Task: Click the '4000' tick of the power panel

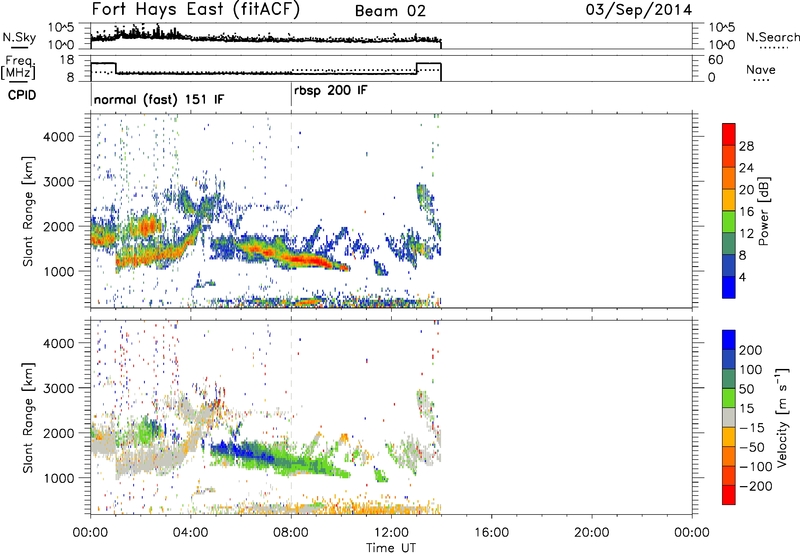Action: pos(59,137)
